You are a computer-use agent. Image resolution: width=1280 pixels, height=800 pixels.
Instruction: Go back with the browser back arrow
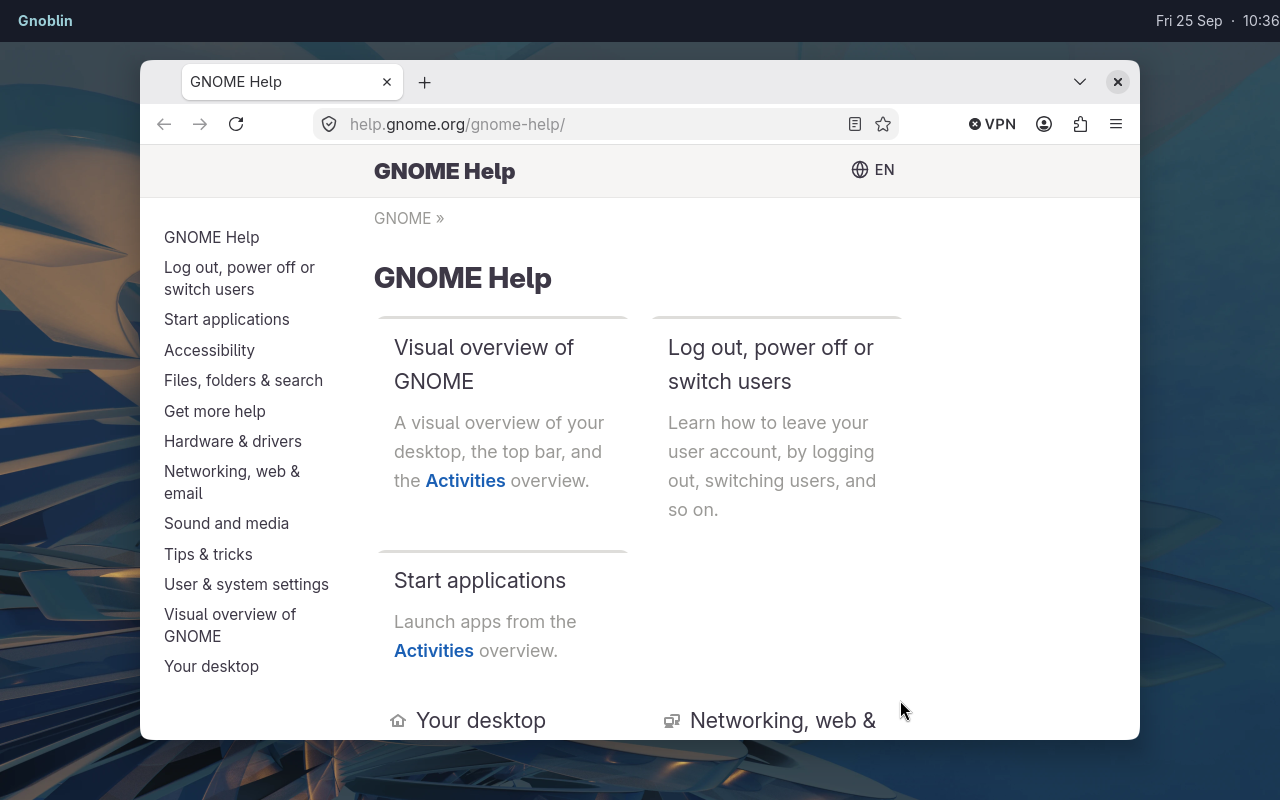point(164,124)
